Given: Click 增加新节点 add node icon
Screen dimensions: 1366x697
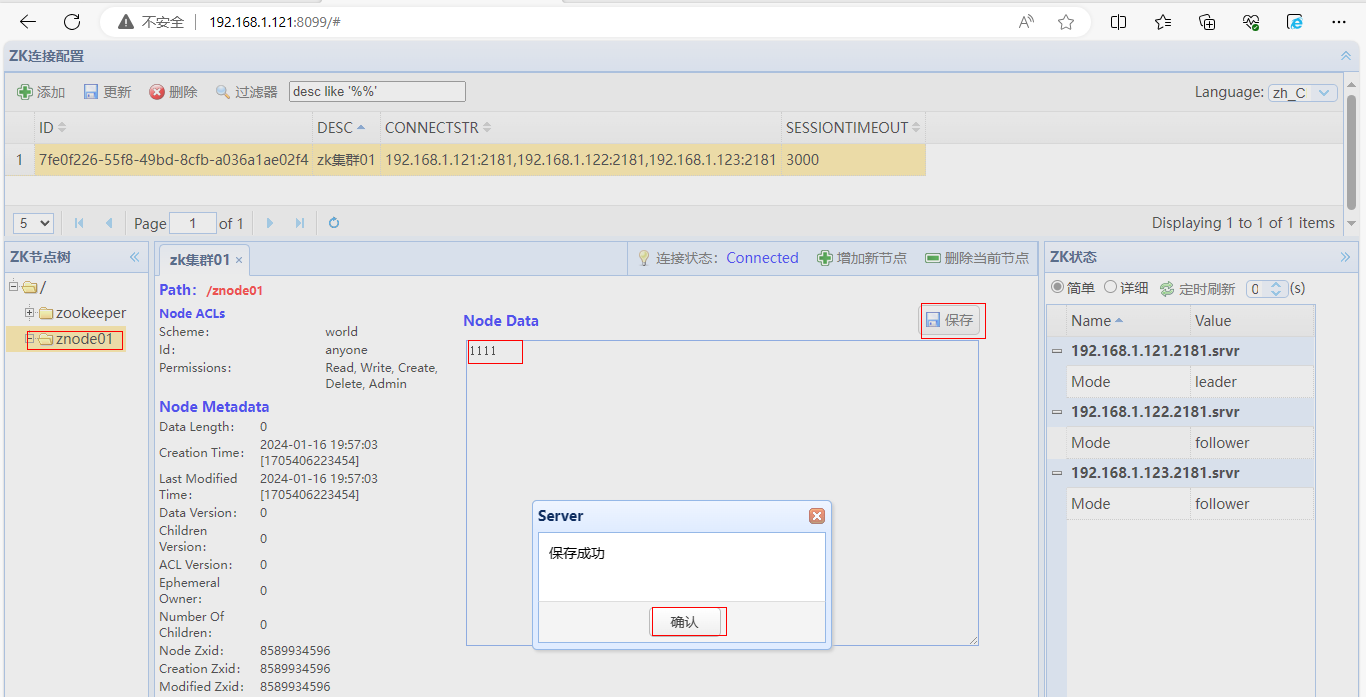Looking at the screenshot, I should pos(825,258).
